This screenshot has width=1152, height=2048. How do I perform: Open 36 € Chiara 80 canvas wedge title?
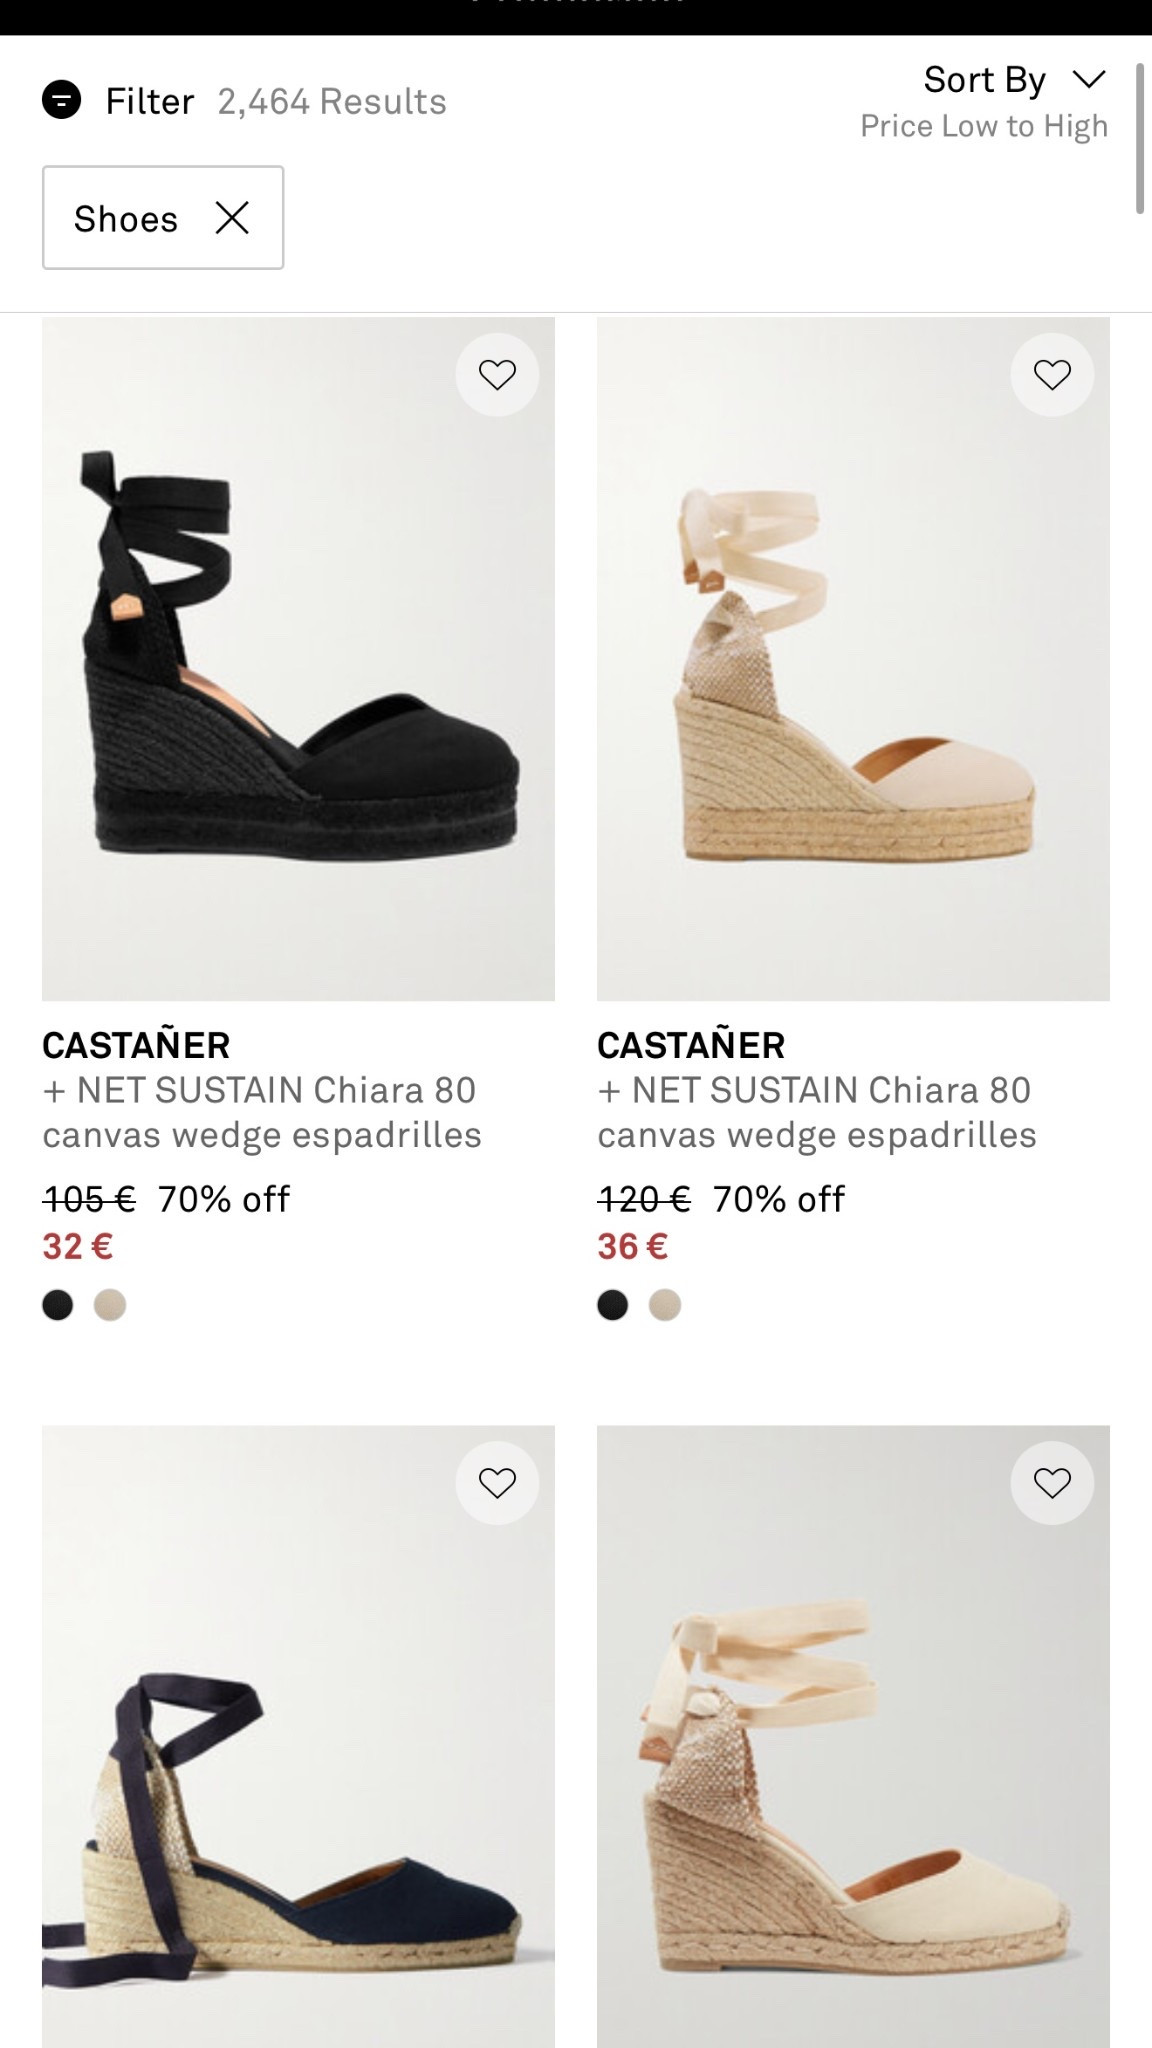(x=817, y=1112)
